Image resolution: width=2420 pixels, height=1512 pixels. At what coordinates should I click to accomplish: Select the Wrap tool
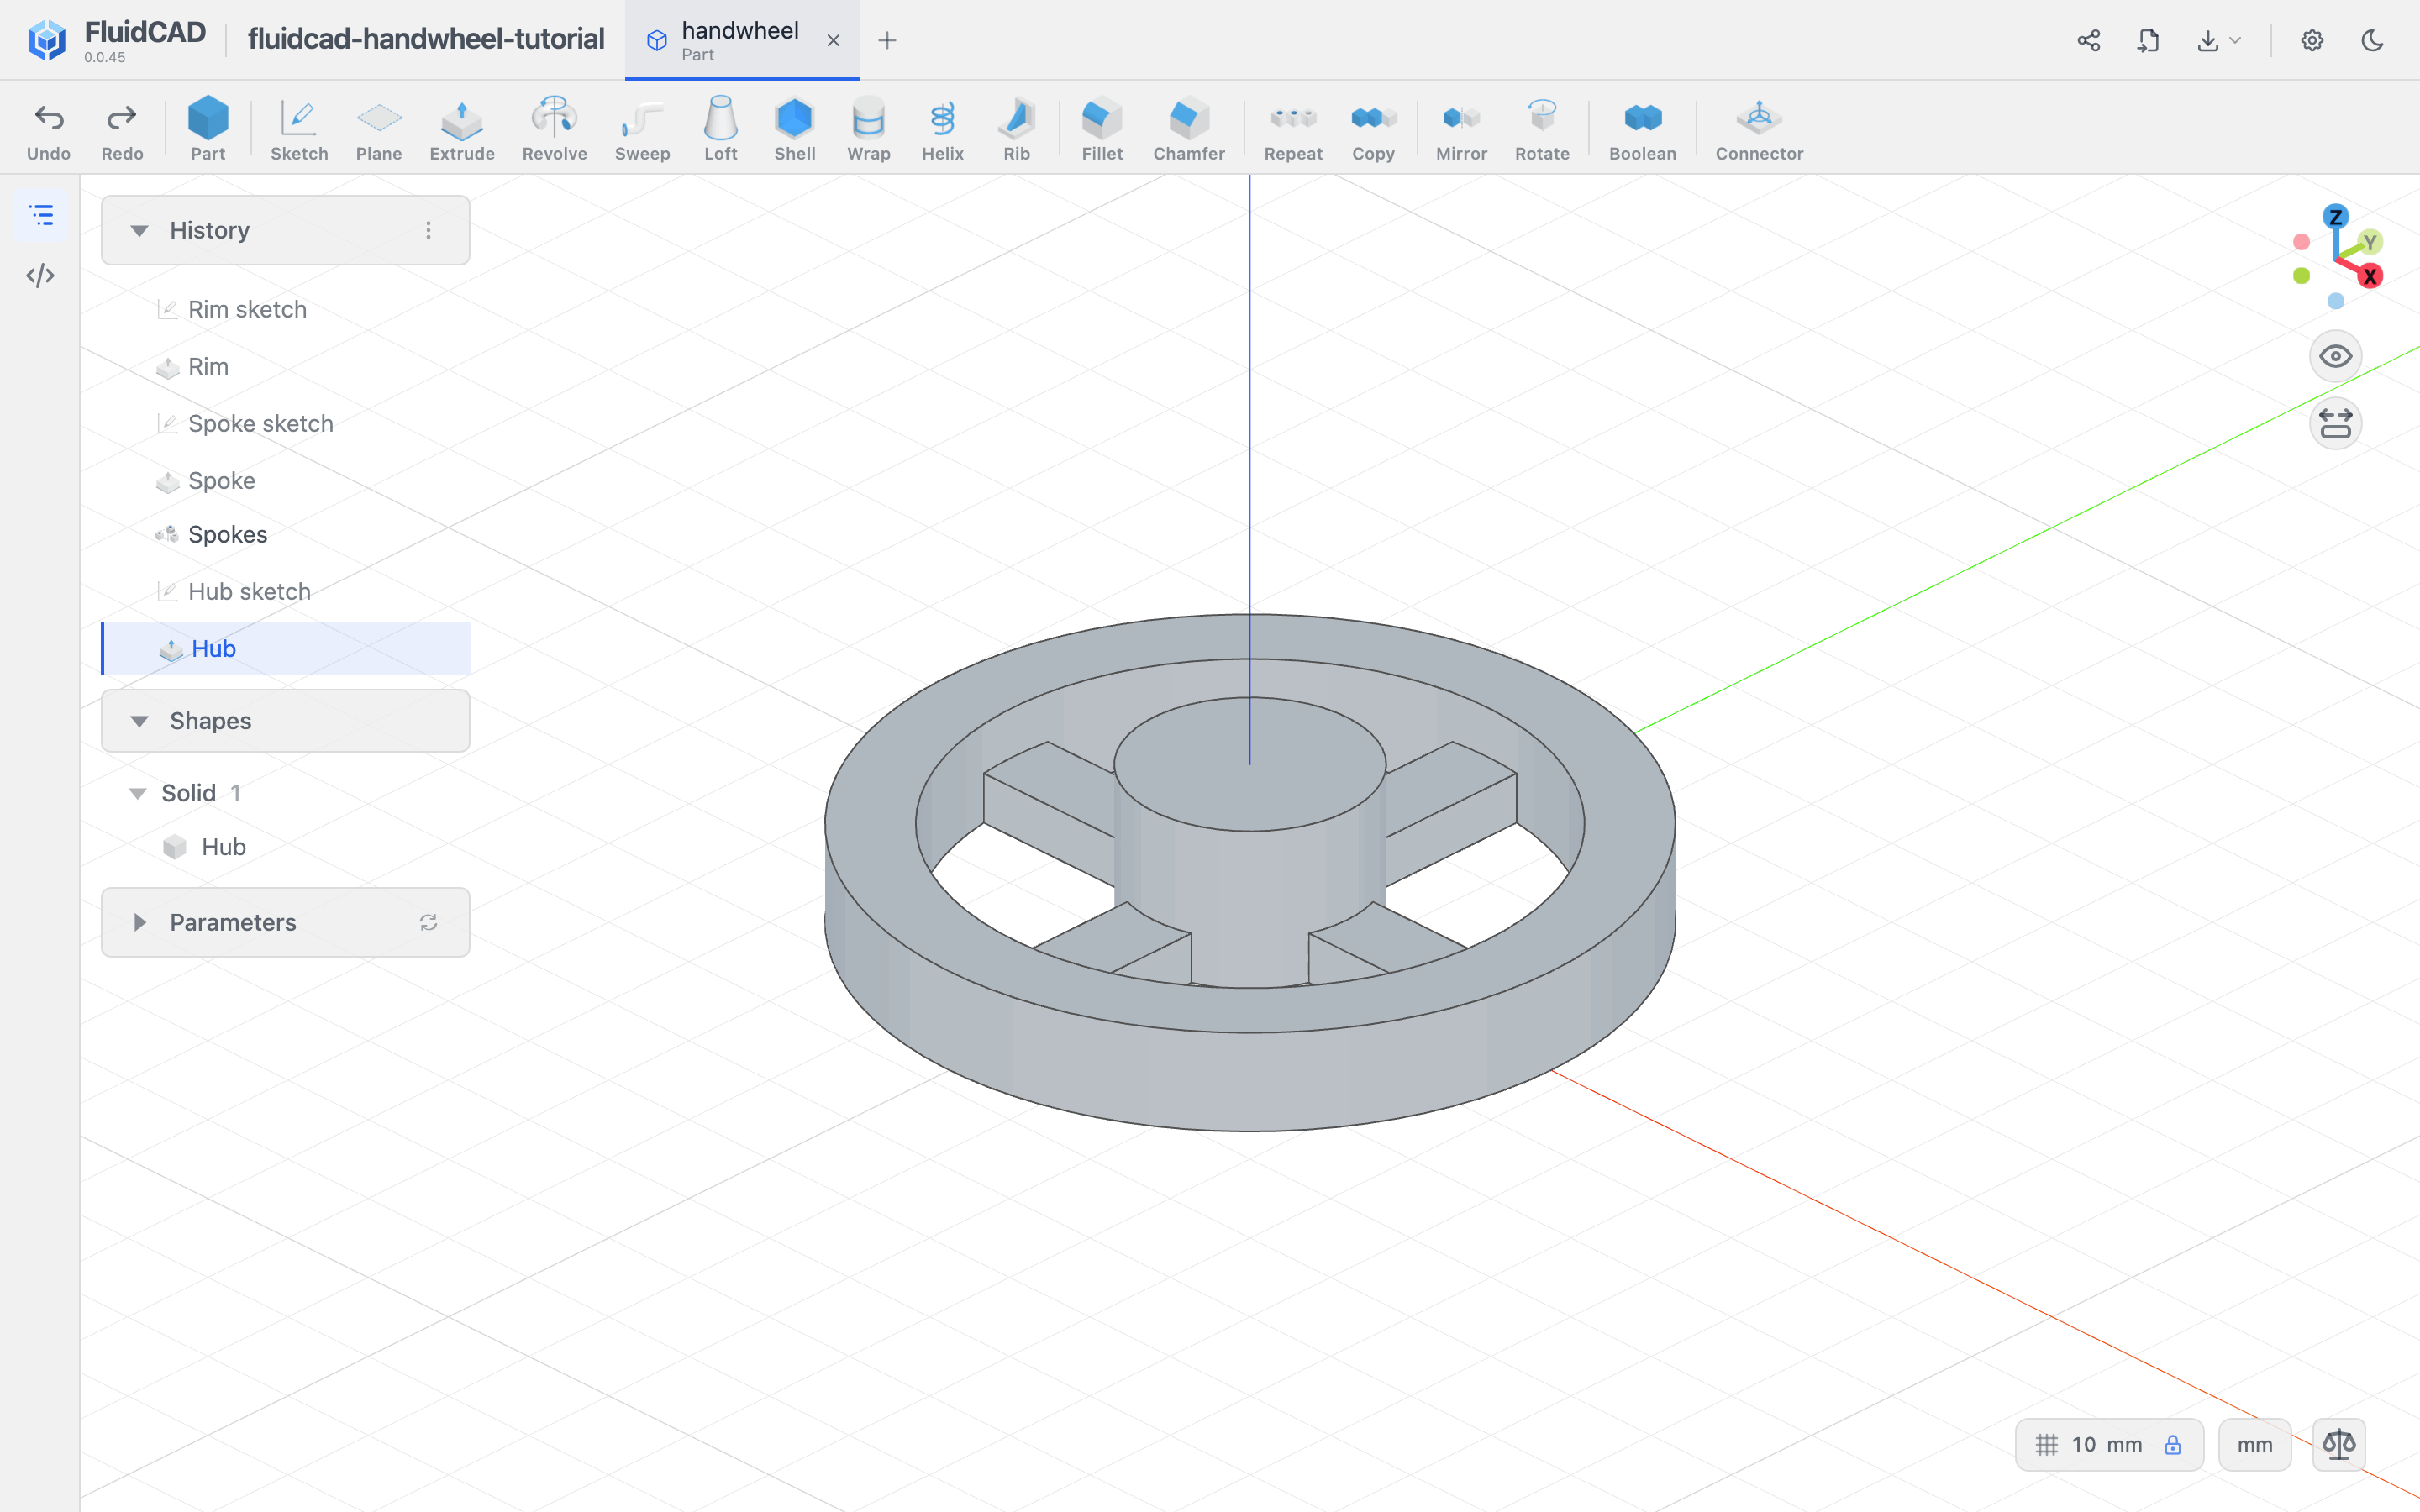coord(868,129)
